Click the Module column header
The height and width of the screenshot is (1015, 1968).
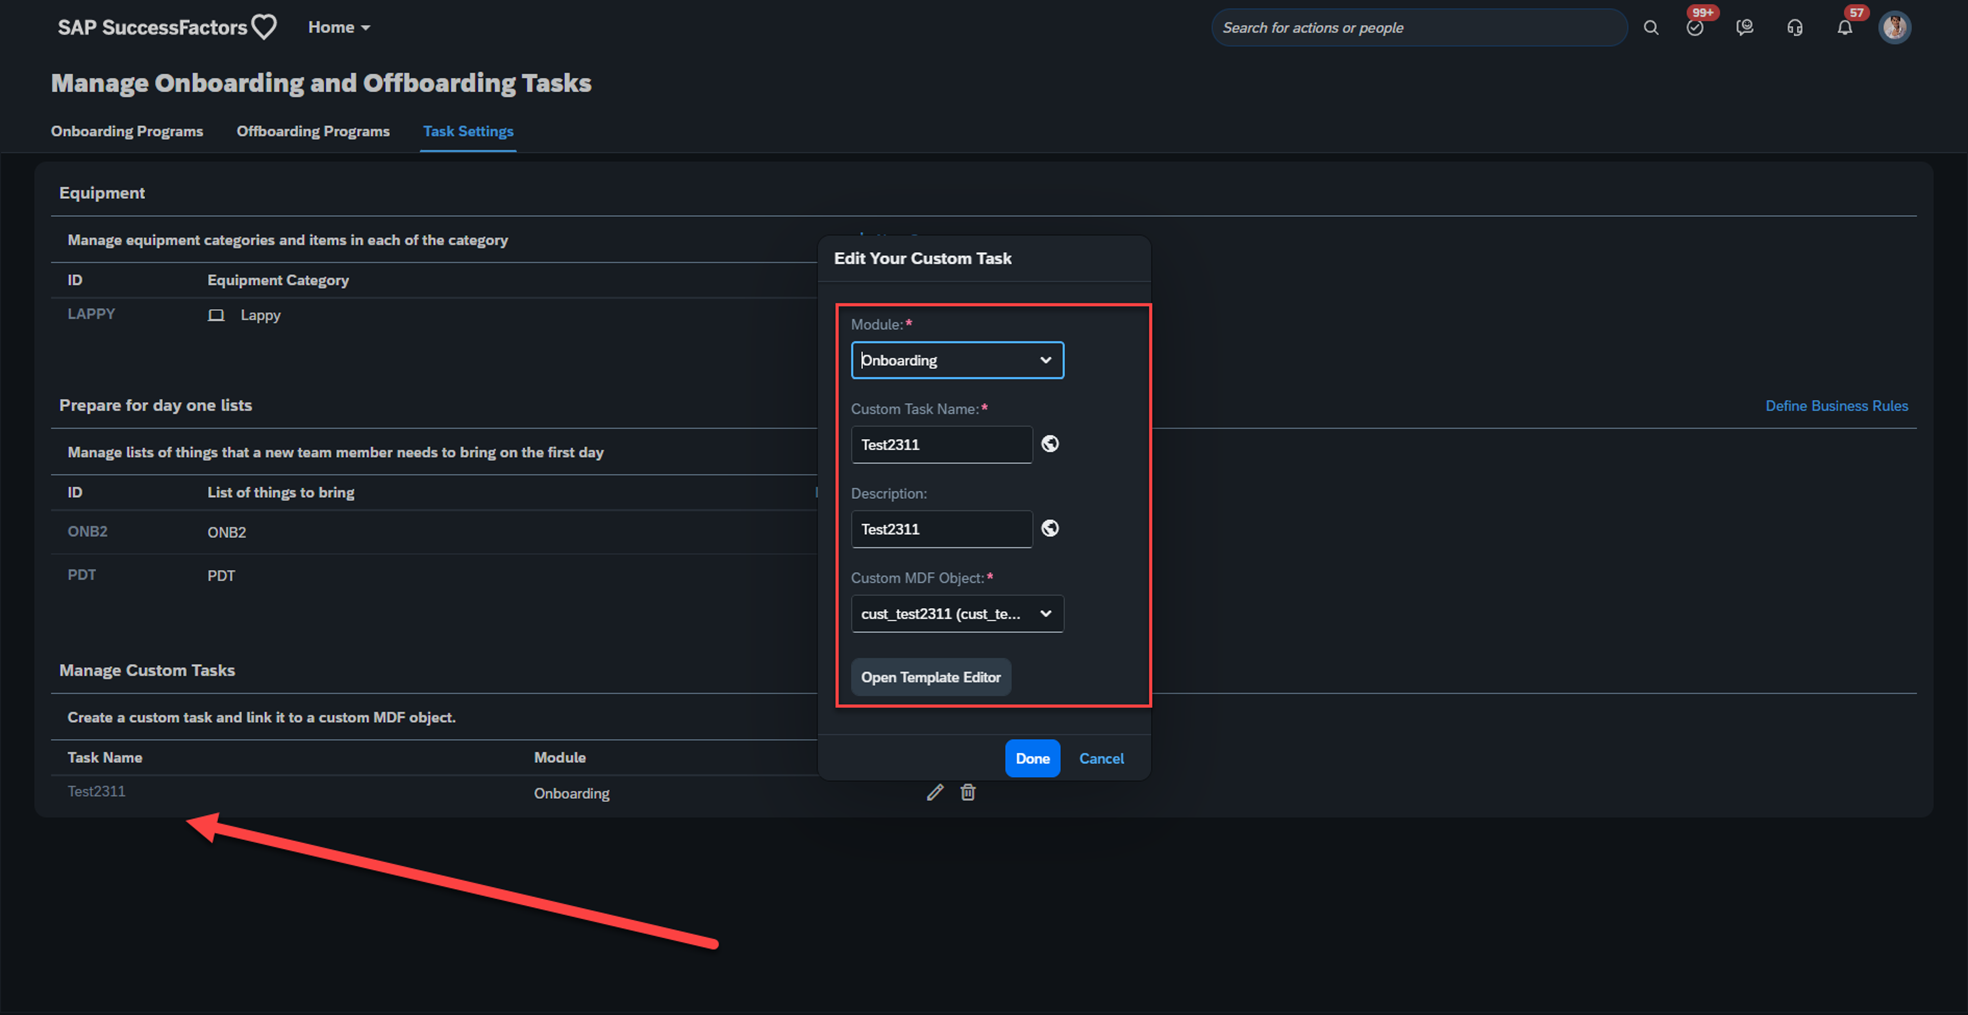(560, 757)
